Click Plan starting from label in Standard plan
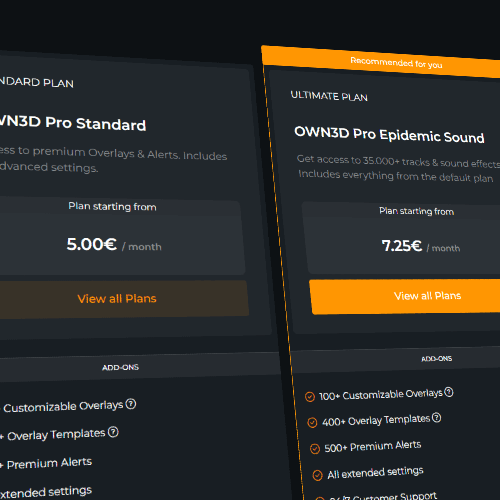500x500 pixels. click(x=112, y=206)
